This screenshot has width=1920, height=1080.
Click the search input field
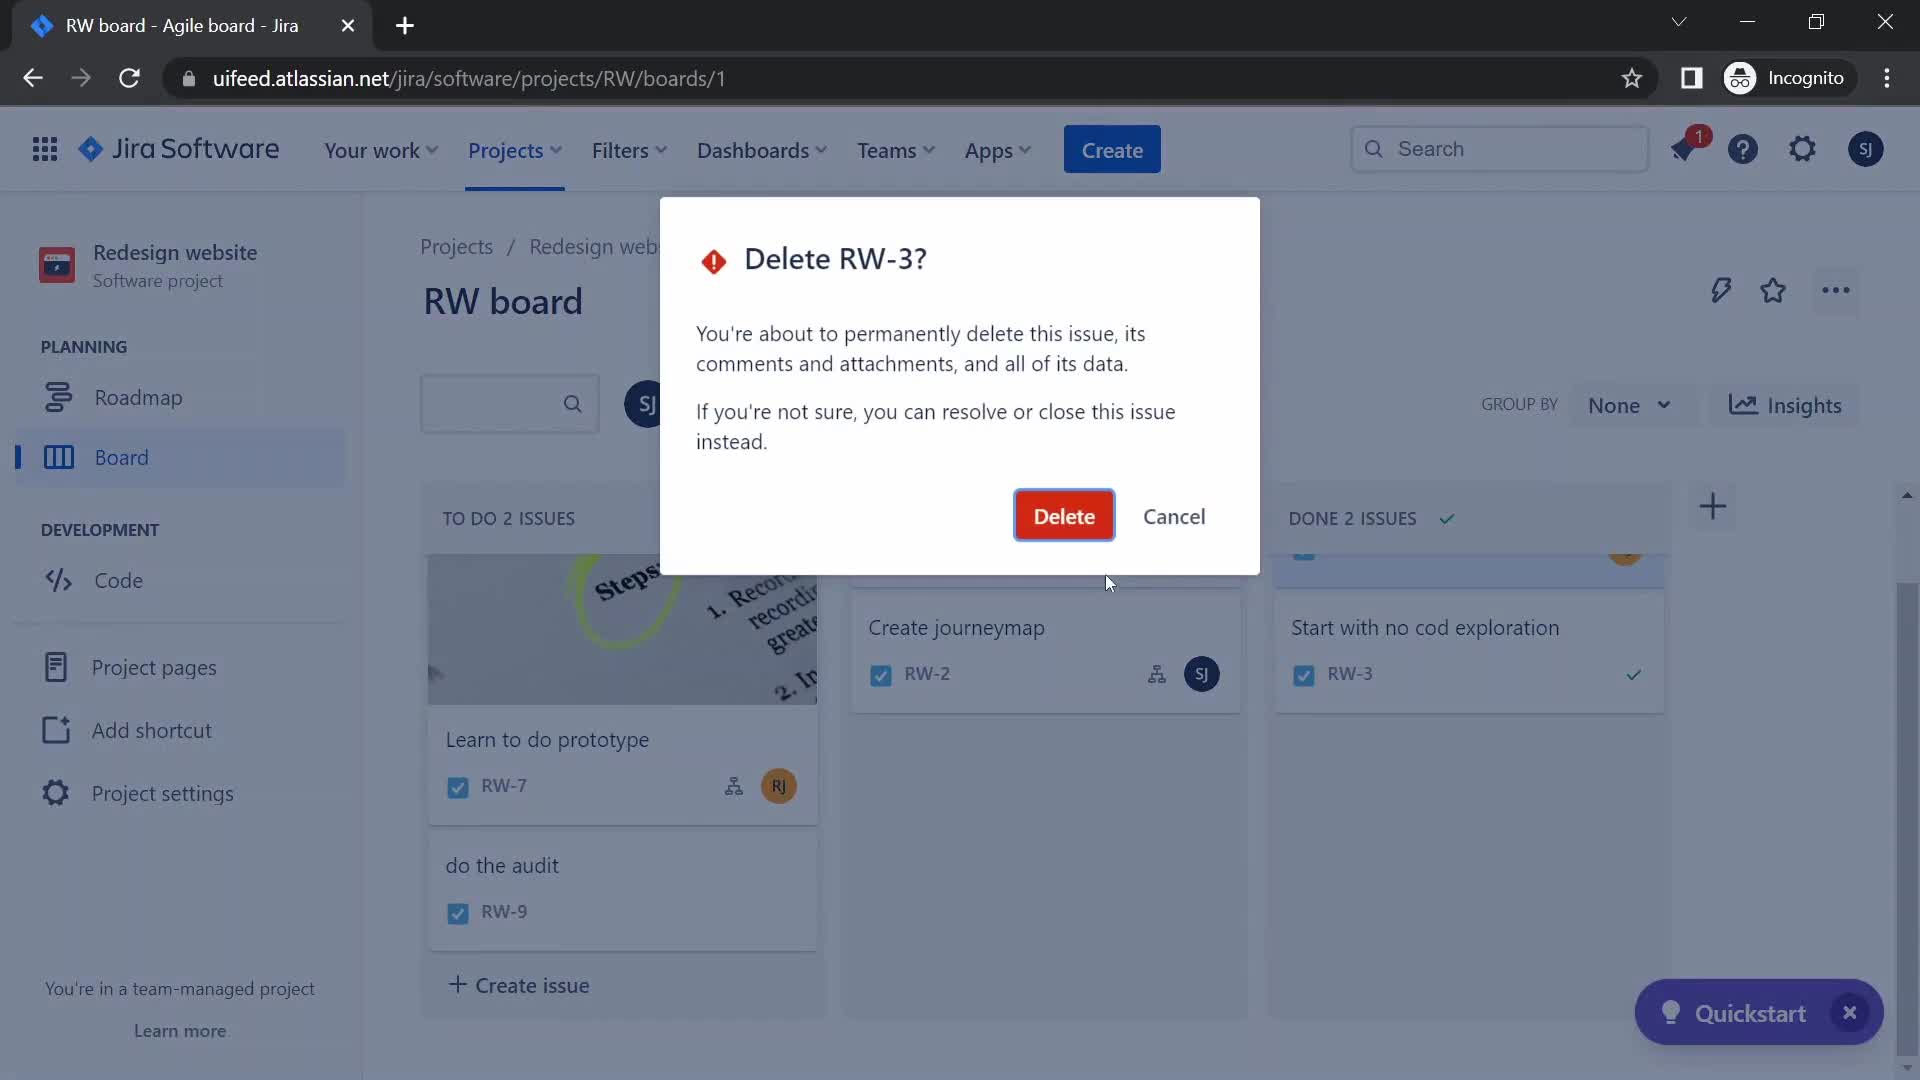tap(1501, 148)
